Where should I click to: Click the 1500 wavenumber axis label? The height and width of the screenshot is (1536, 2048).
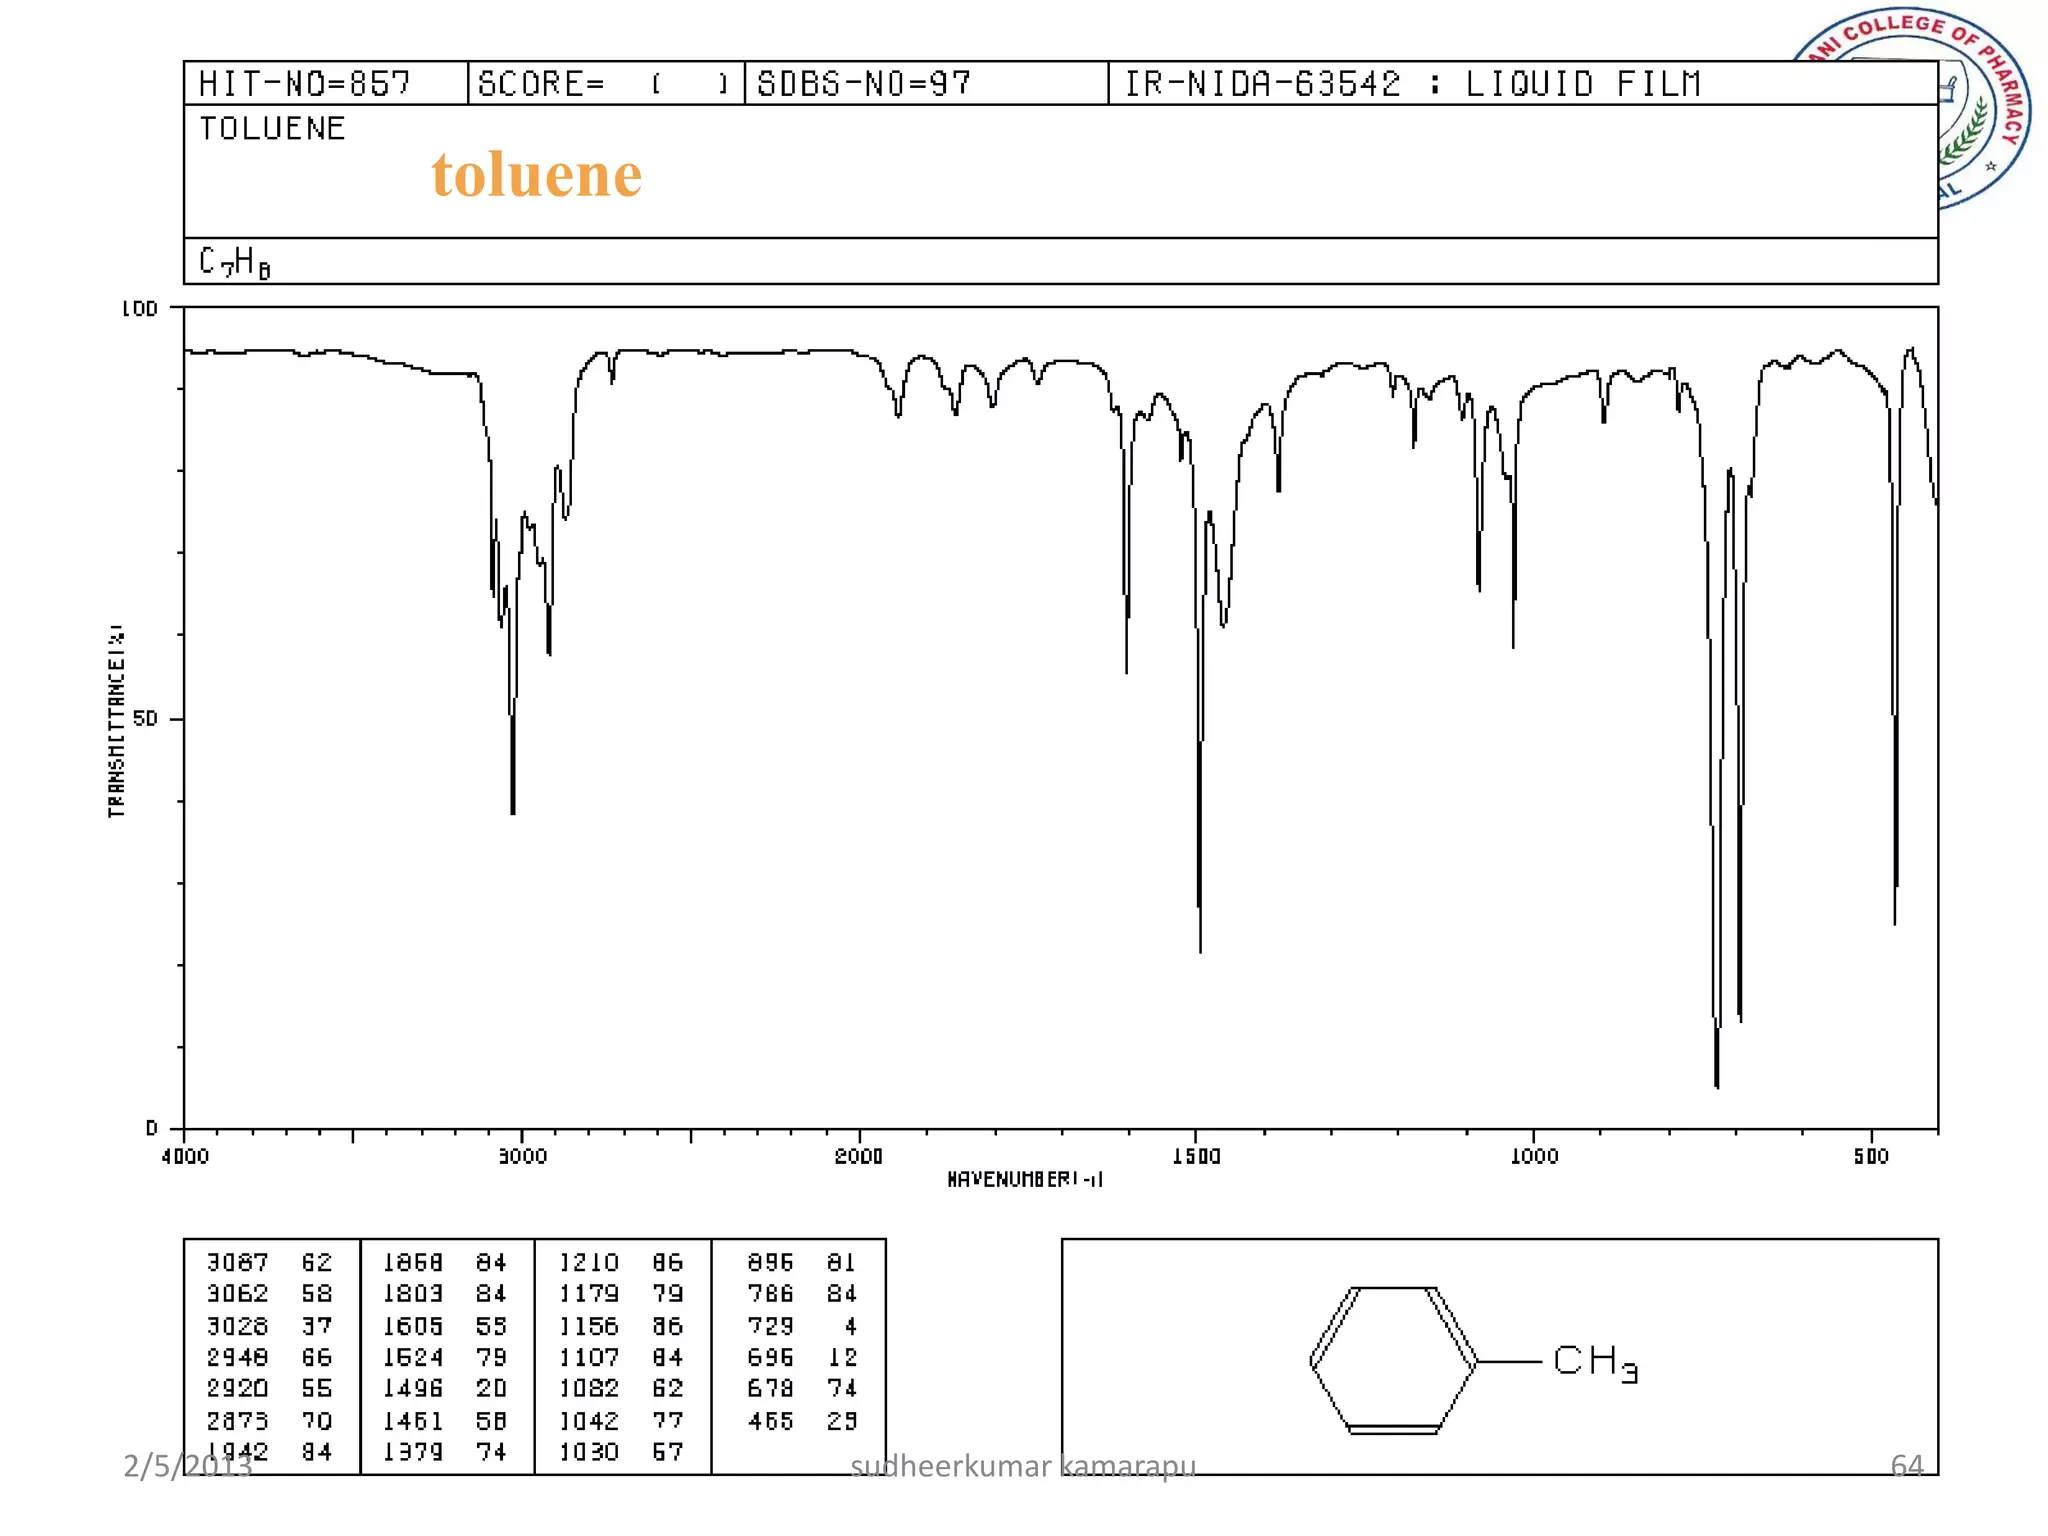pyautogui.click(x=1196, y=1157)
